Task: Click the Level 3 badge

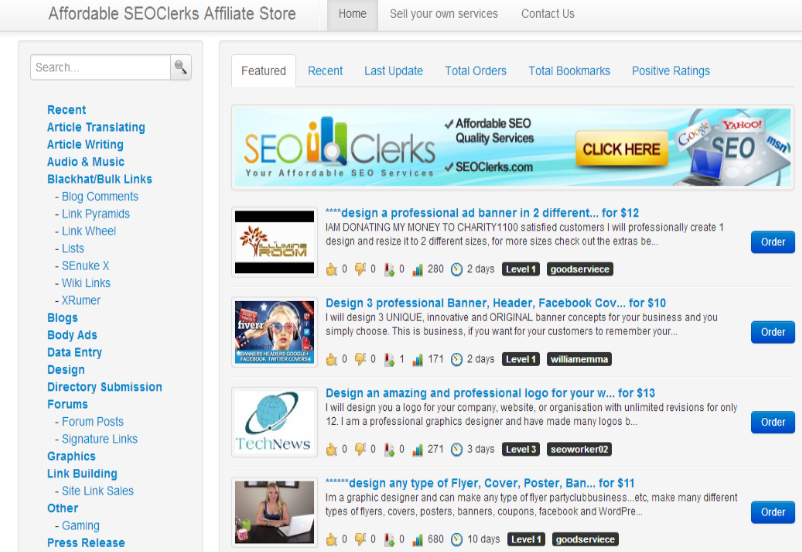Action: (x=521, y=449)
